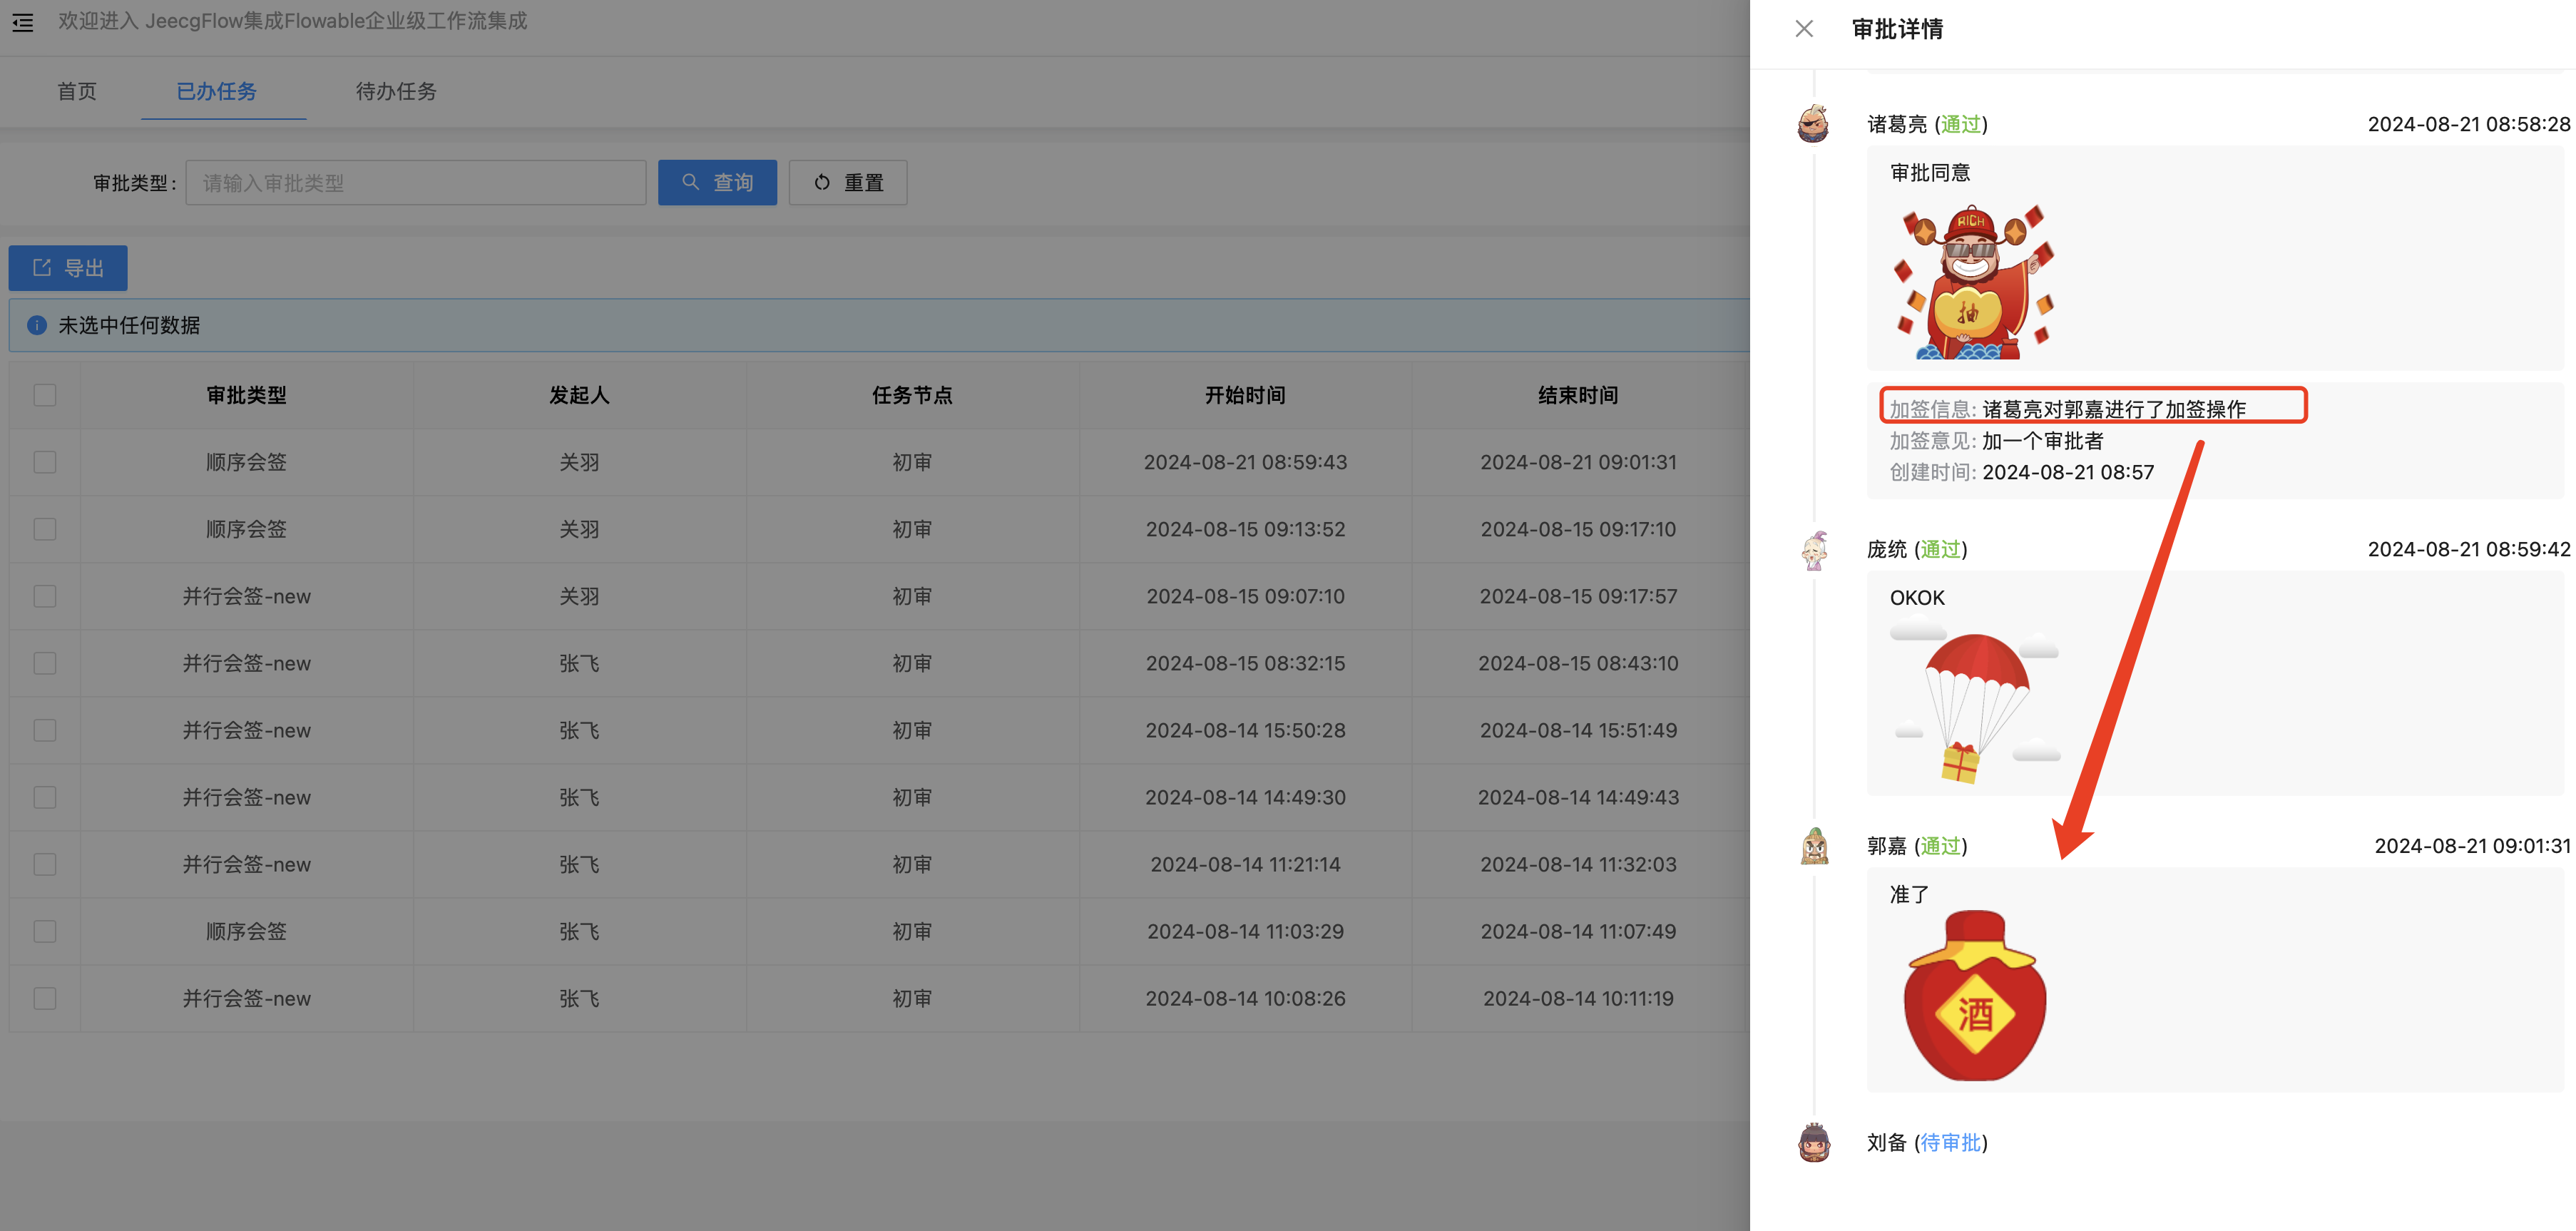Switch to the 待办任务 tab
Screen dimensions: 2576x1231
396,91
